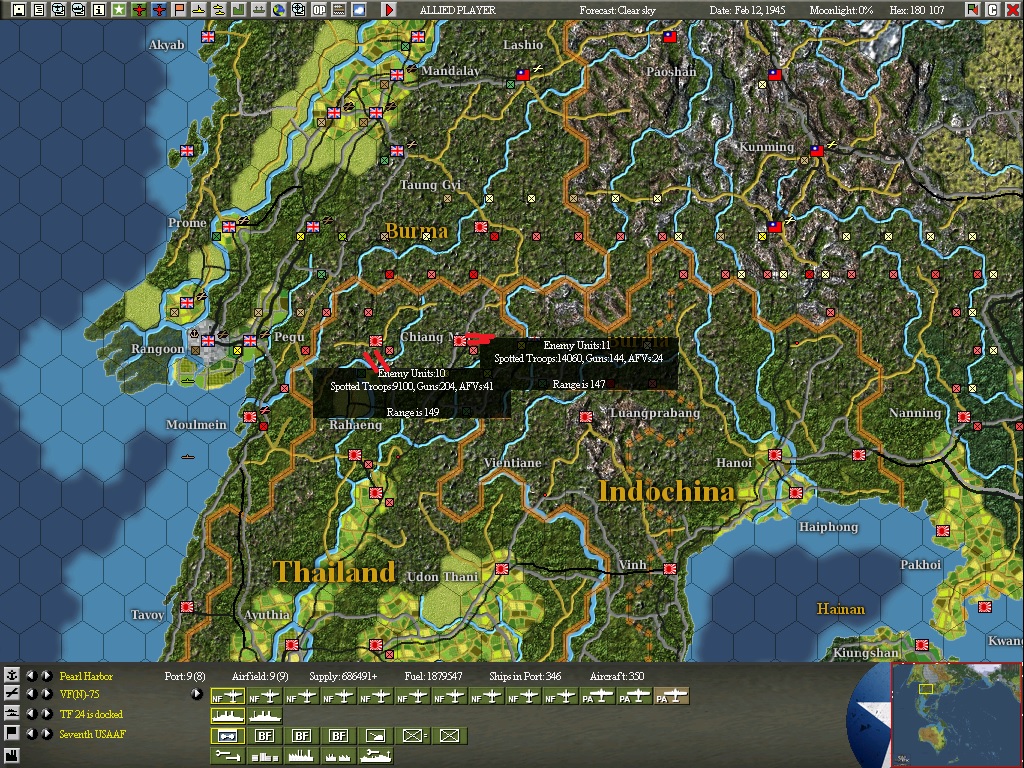Click arrow button left of air unit row
The height and width of the screenshot is (768, 1024).
pos(196,694)
